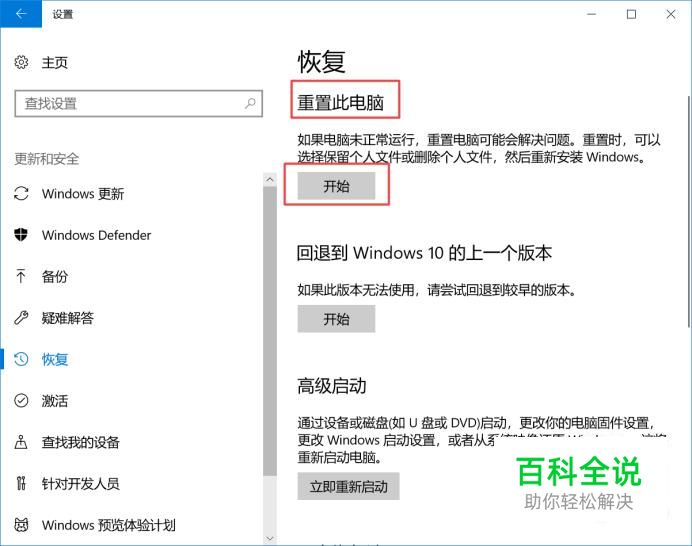This screenshot has width=692, height=546.
Task: Click the 恢复 page title
Action: [x=321, y=61]
